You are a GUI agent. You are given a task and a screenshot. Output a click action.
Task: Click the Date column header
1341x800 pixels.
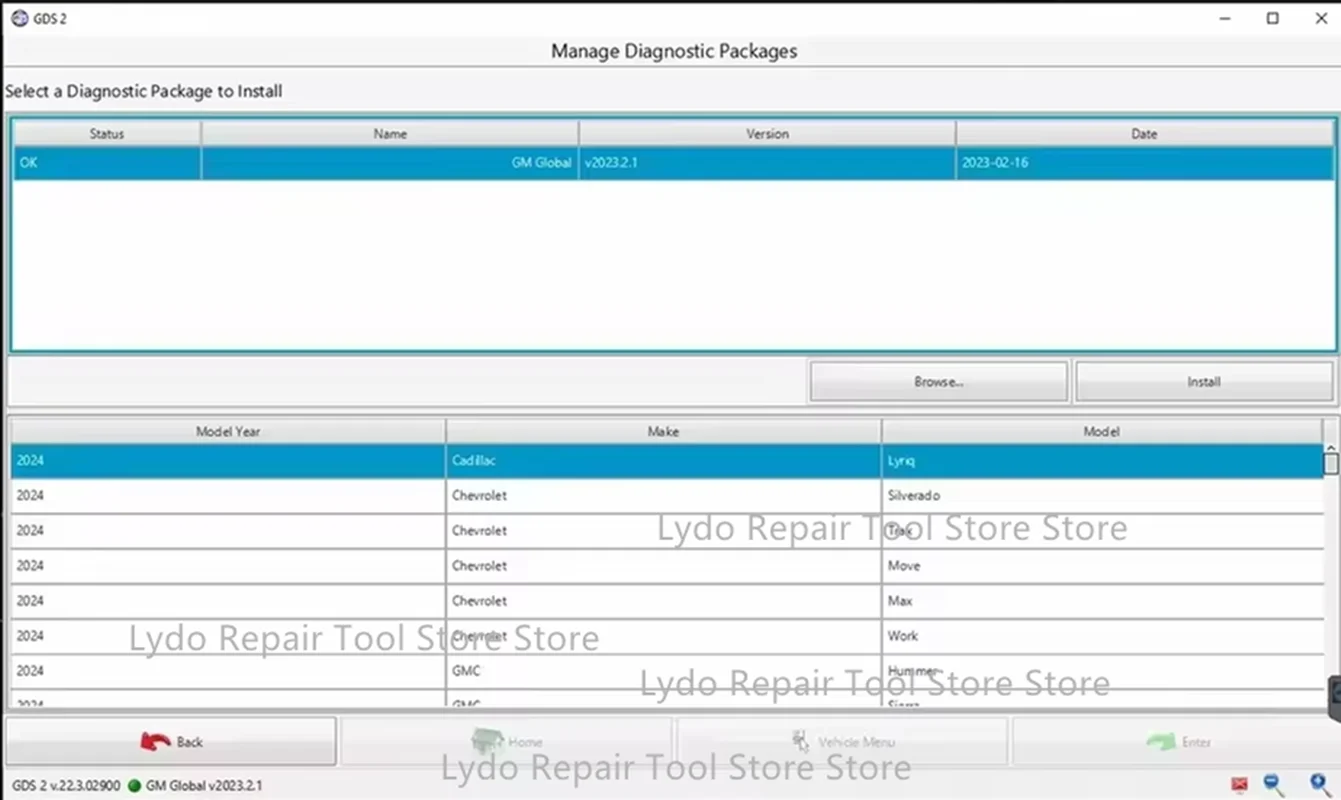(x=1143, y=133)
